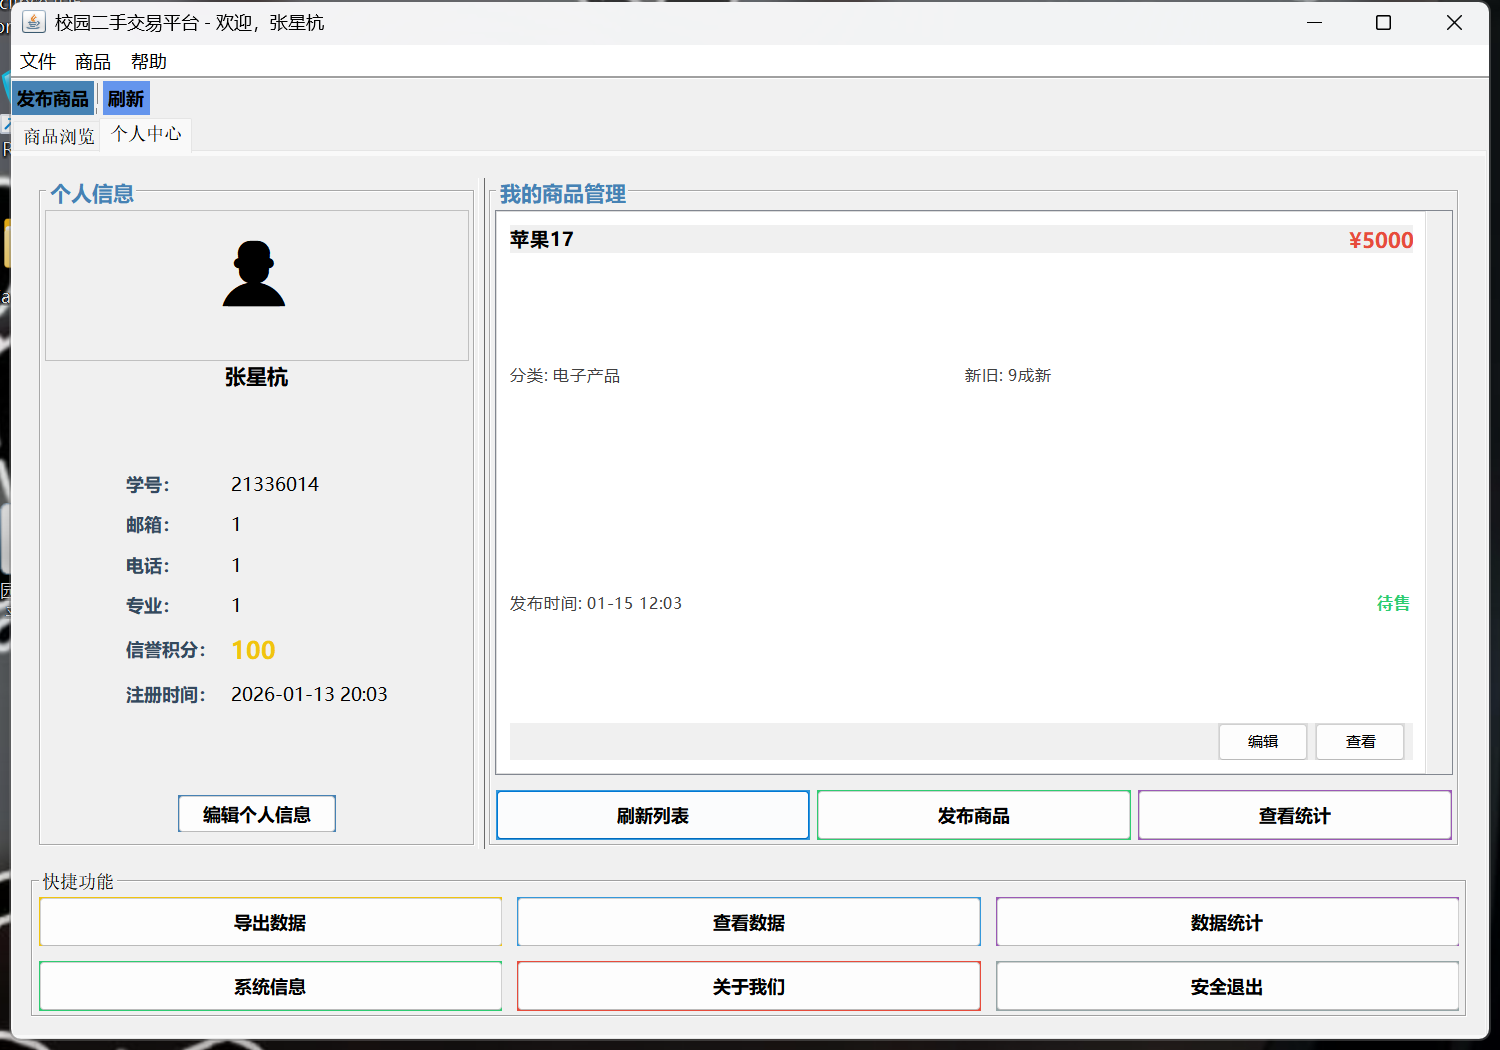
Task: Click the 待售 status label
Action: [1393, 603]
